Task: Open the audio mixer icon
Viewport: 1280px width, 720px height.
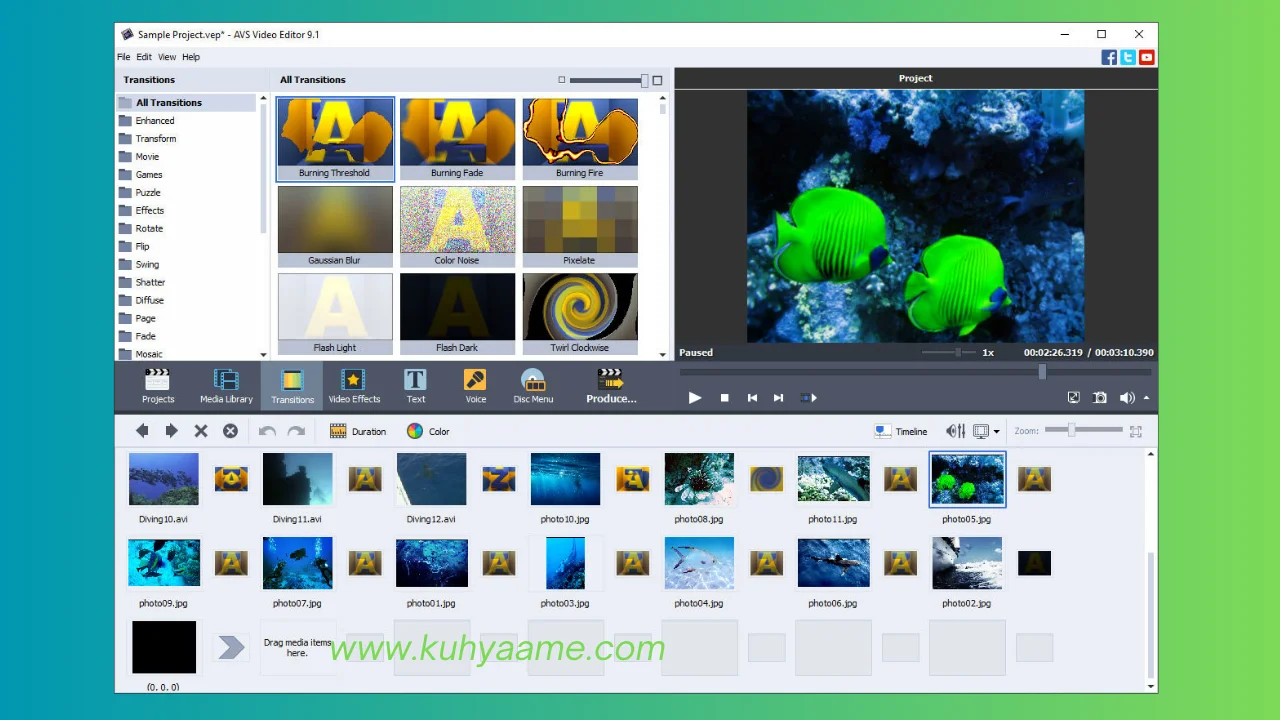Action: (x=956, y=431)
